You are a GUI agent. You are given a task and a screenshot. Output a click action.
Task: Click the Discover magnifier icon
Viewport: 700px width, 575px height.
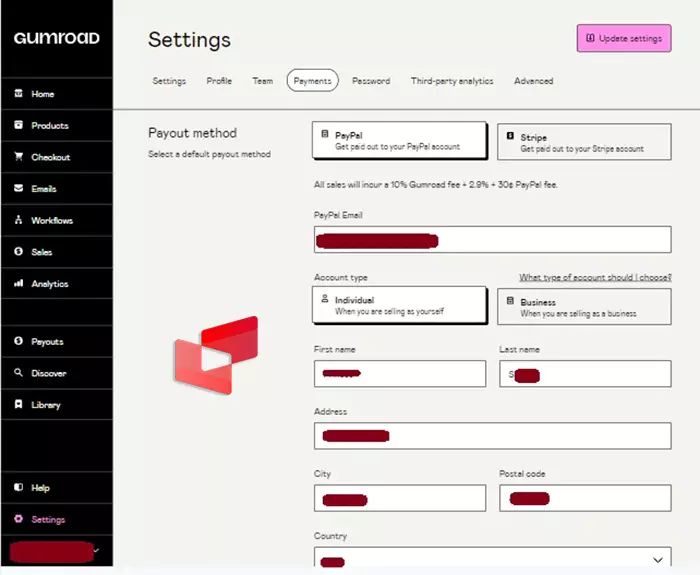coord(18,372)
